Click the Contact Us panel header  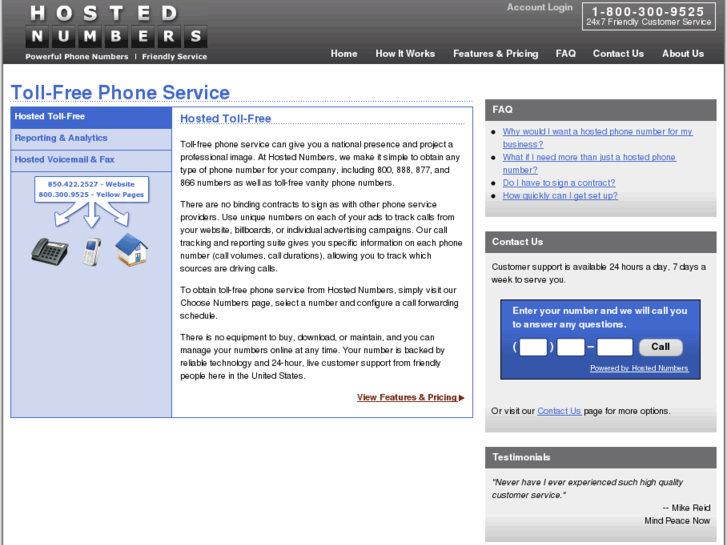600,242
